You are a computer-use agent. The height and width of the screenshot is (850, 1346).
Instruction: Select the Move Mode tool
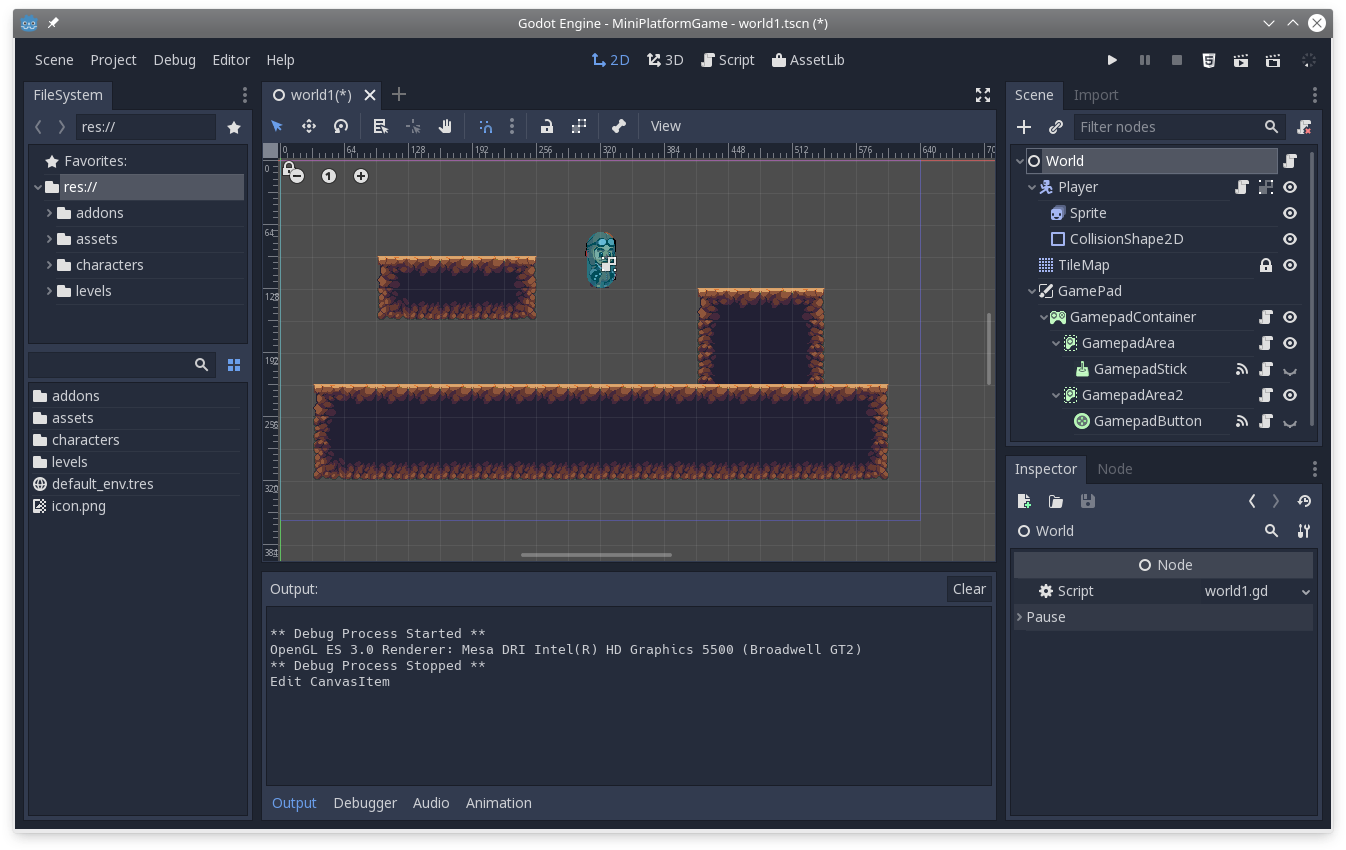click(309, 126)
